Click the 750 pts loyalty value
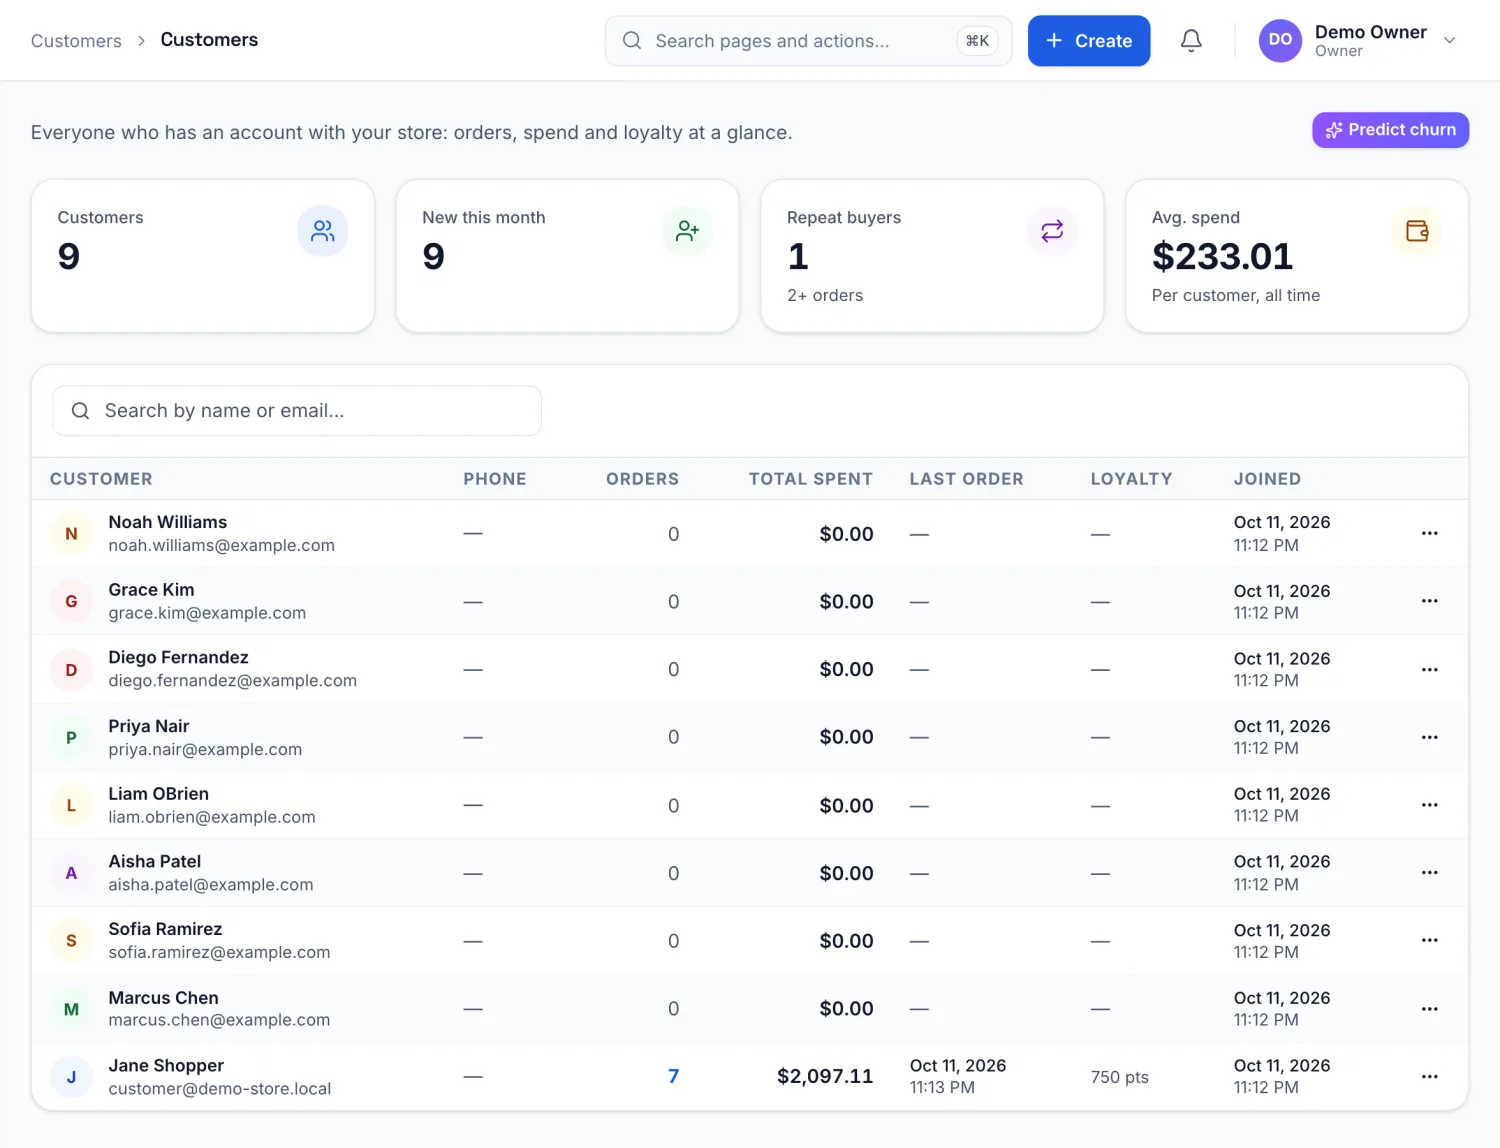Image resolution: width=1500 pixels, height=1148 pixels. [x=1120, y=1077]
